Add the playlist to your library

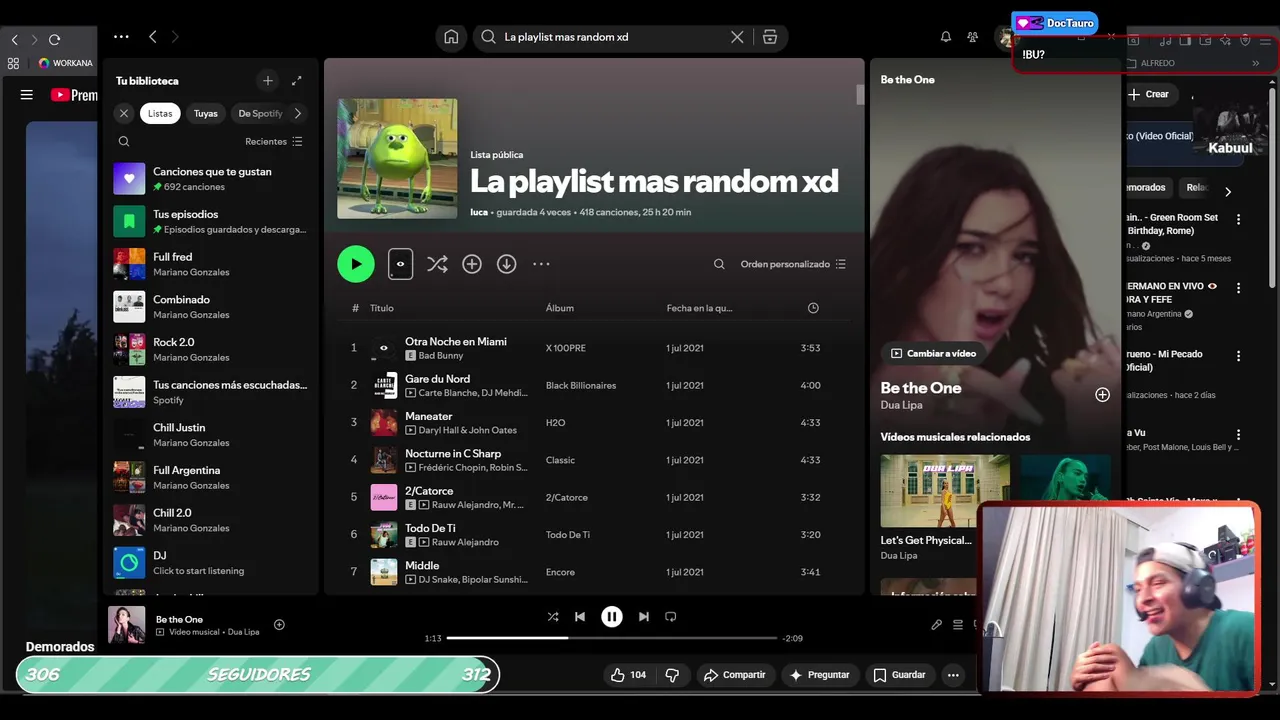(x=472, y=264)
